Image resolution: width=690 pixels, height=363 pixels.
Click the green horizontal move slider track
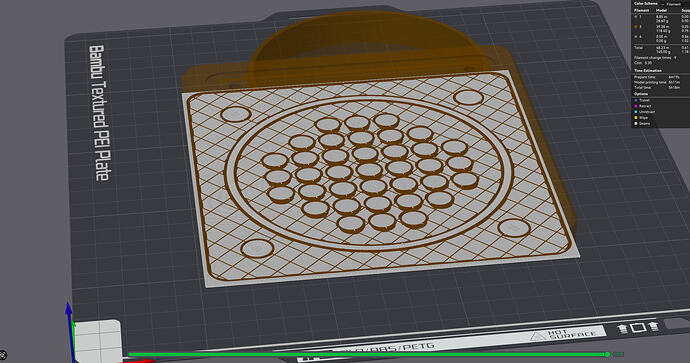coord(367,354)
